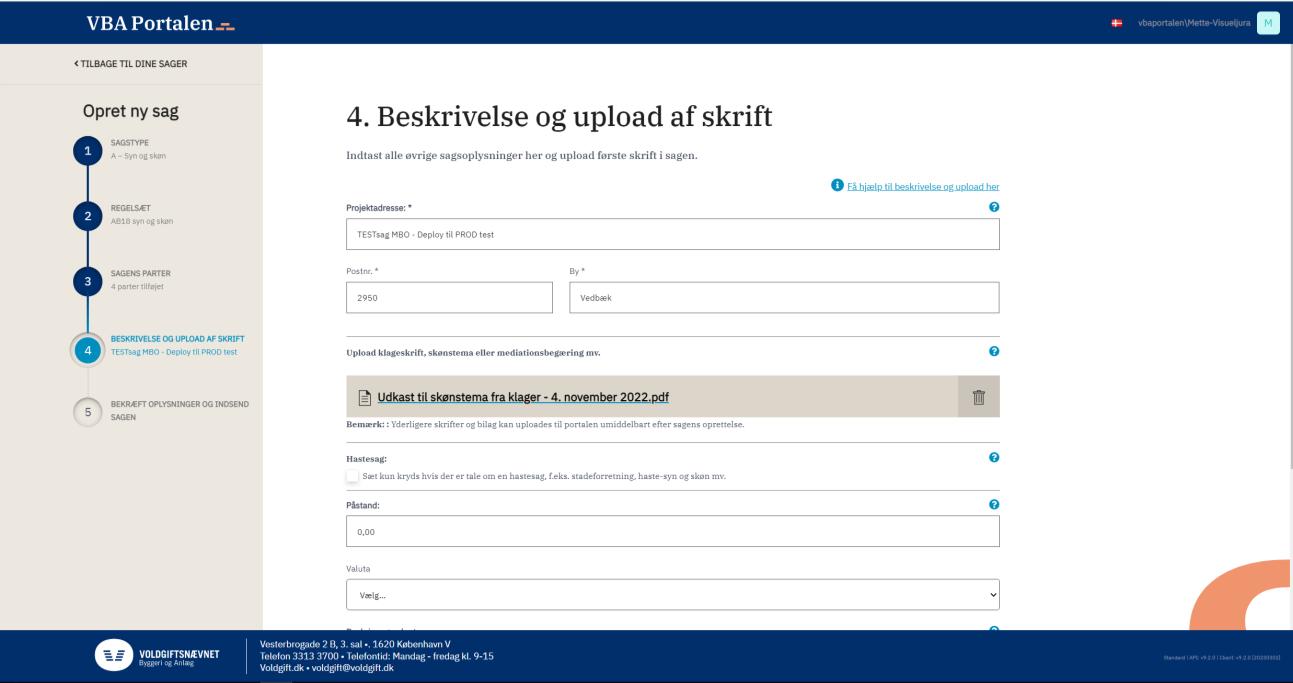
Task: Click step 2 circle Regelsæt
Action: pos(87,215)
